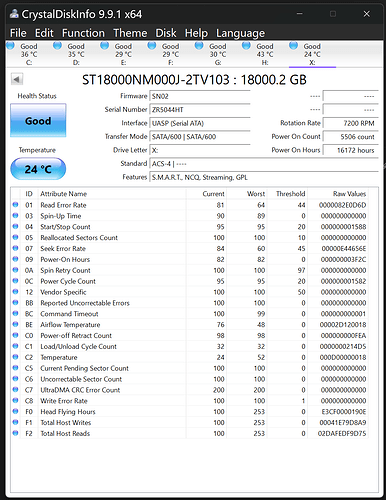386x500 pixels.
Task: Select the Head Flying Hours attribute name
Action: (68, 412)
